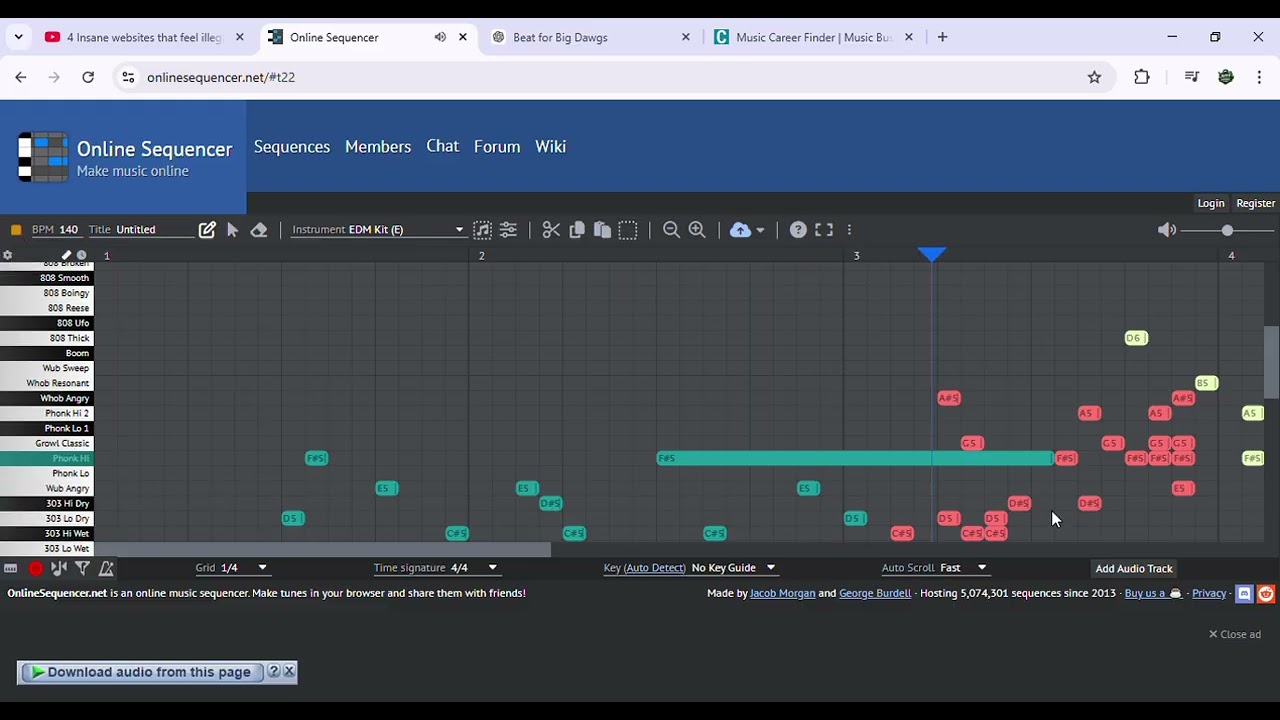The height and width of the screenshot is (720, 1280).
Task: Open the settings gear above the instrument list
Action: (7, 256)
